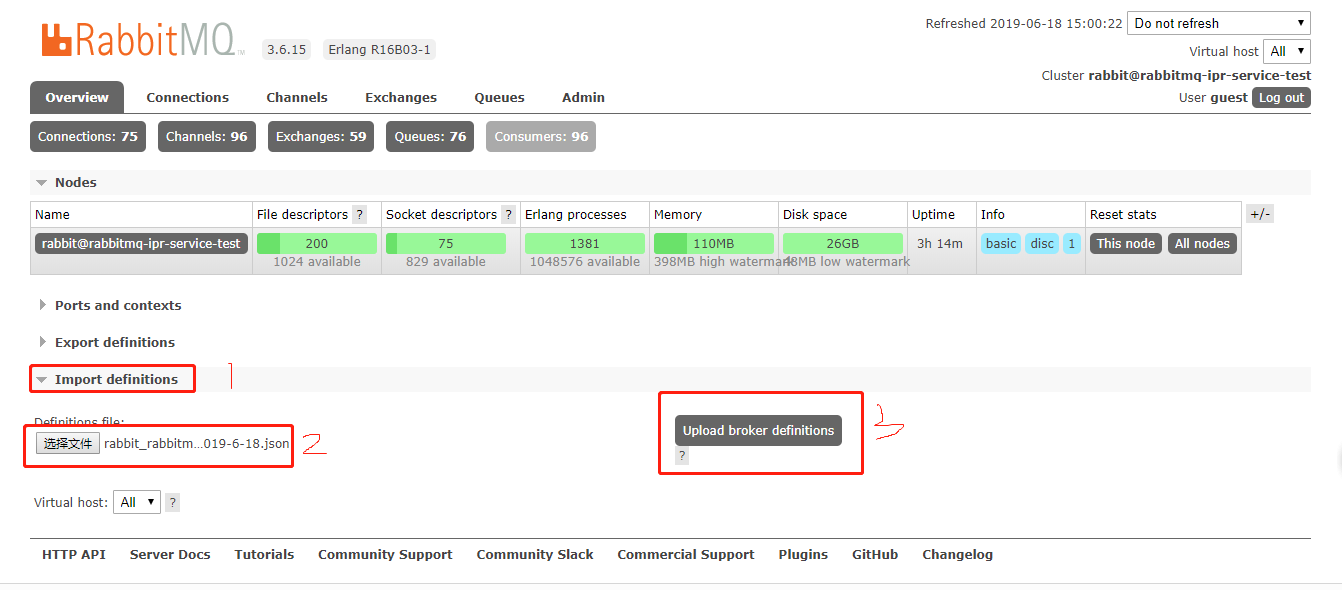Click Memory 110MB usage bar
The width and height of the screenshot is (1342, 590).
pos(714,243)
